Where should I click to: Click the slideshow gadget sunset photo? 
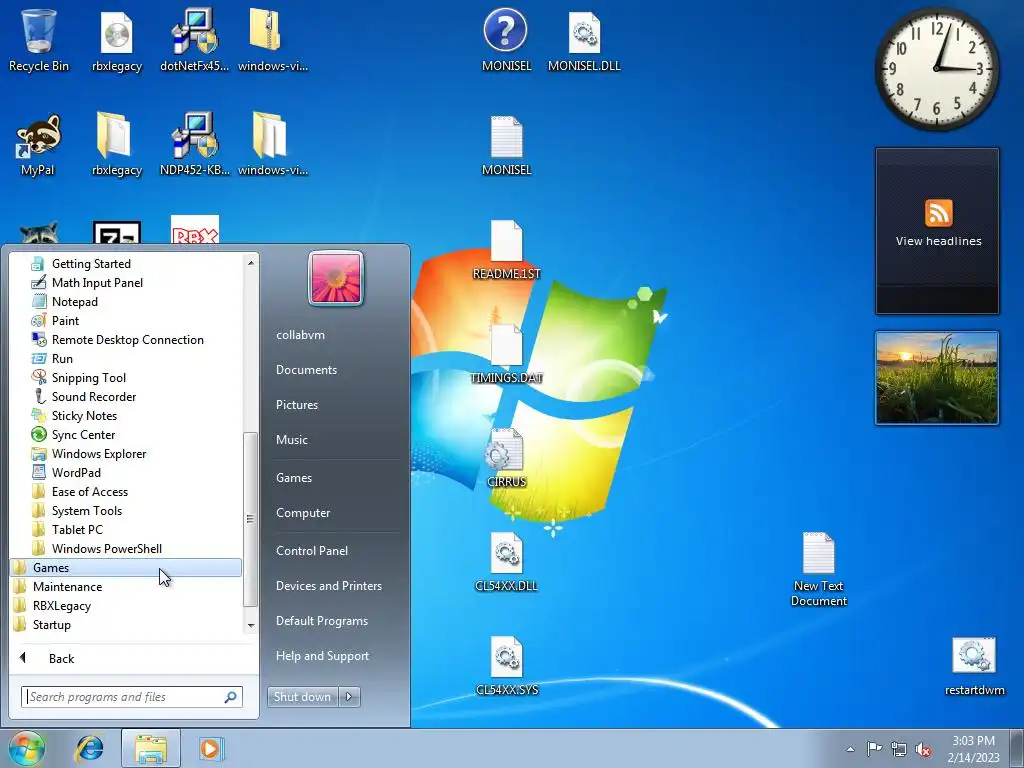click(x=937, y=378)
